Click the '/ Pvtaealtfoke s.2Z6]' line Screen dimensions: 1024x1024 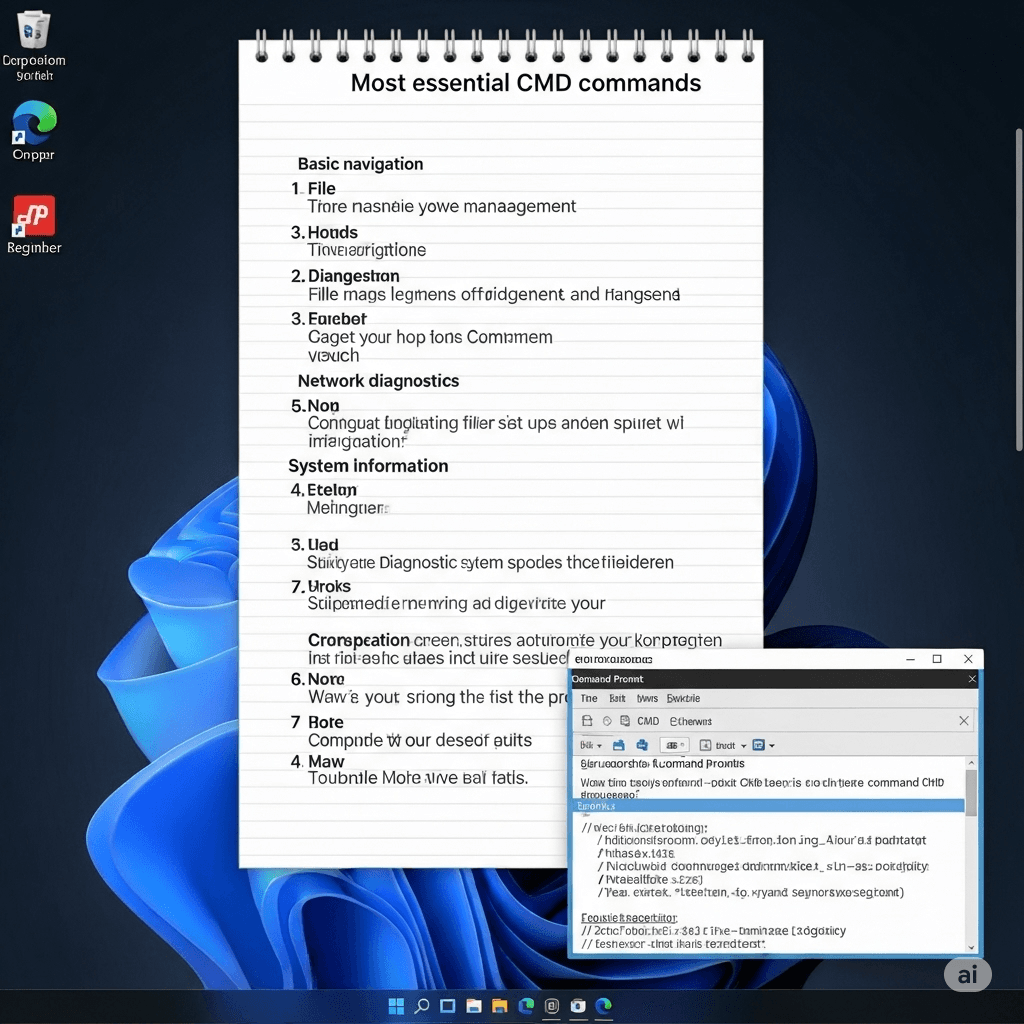(650, 880)
